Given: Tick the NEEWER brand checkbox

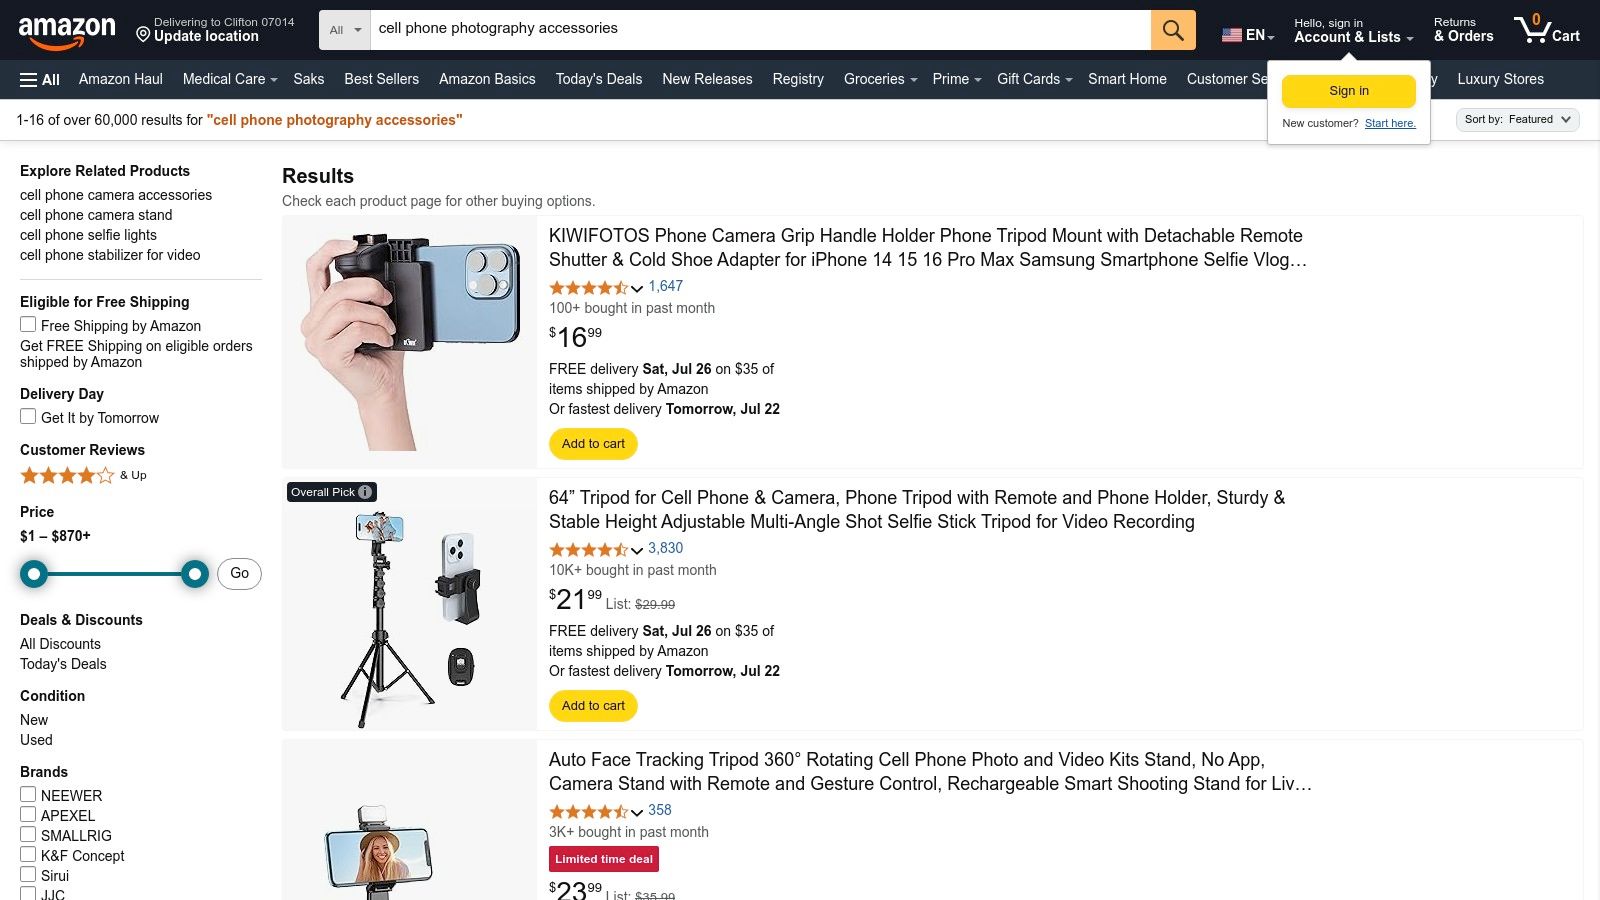Looking at the screenshot, I should click(x=28, y=795).
